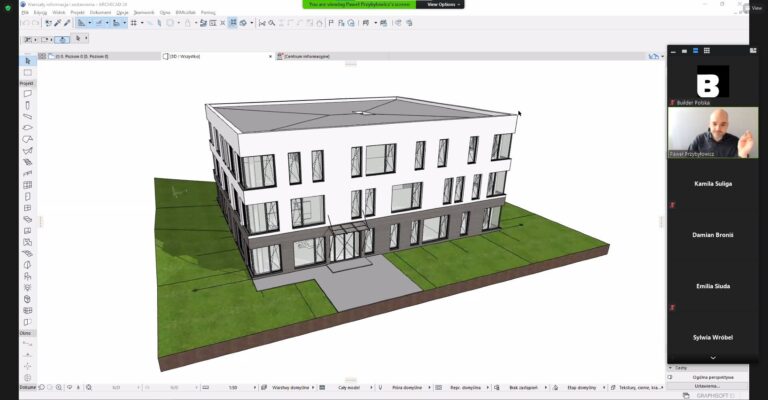Pick up parameters with the eyedropper
Viewport: 768px width, 400px height.
58,23
